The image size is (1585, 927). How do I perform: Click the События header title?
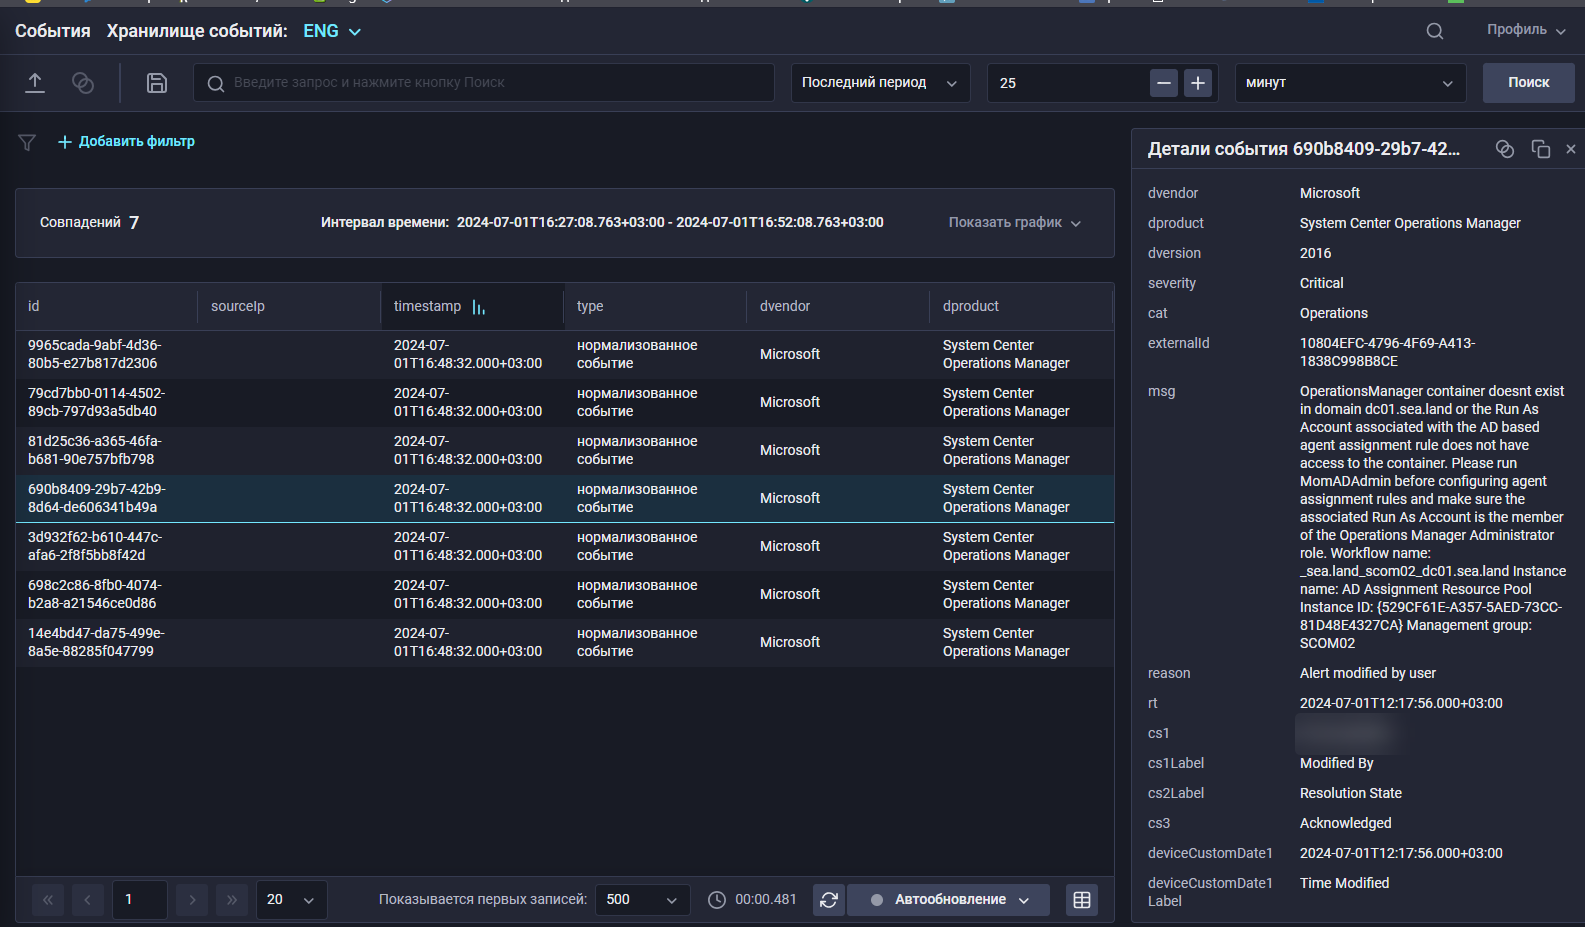[x=53, y=31]
